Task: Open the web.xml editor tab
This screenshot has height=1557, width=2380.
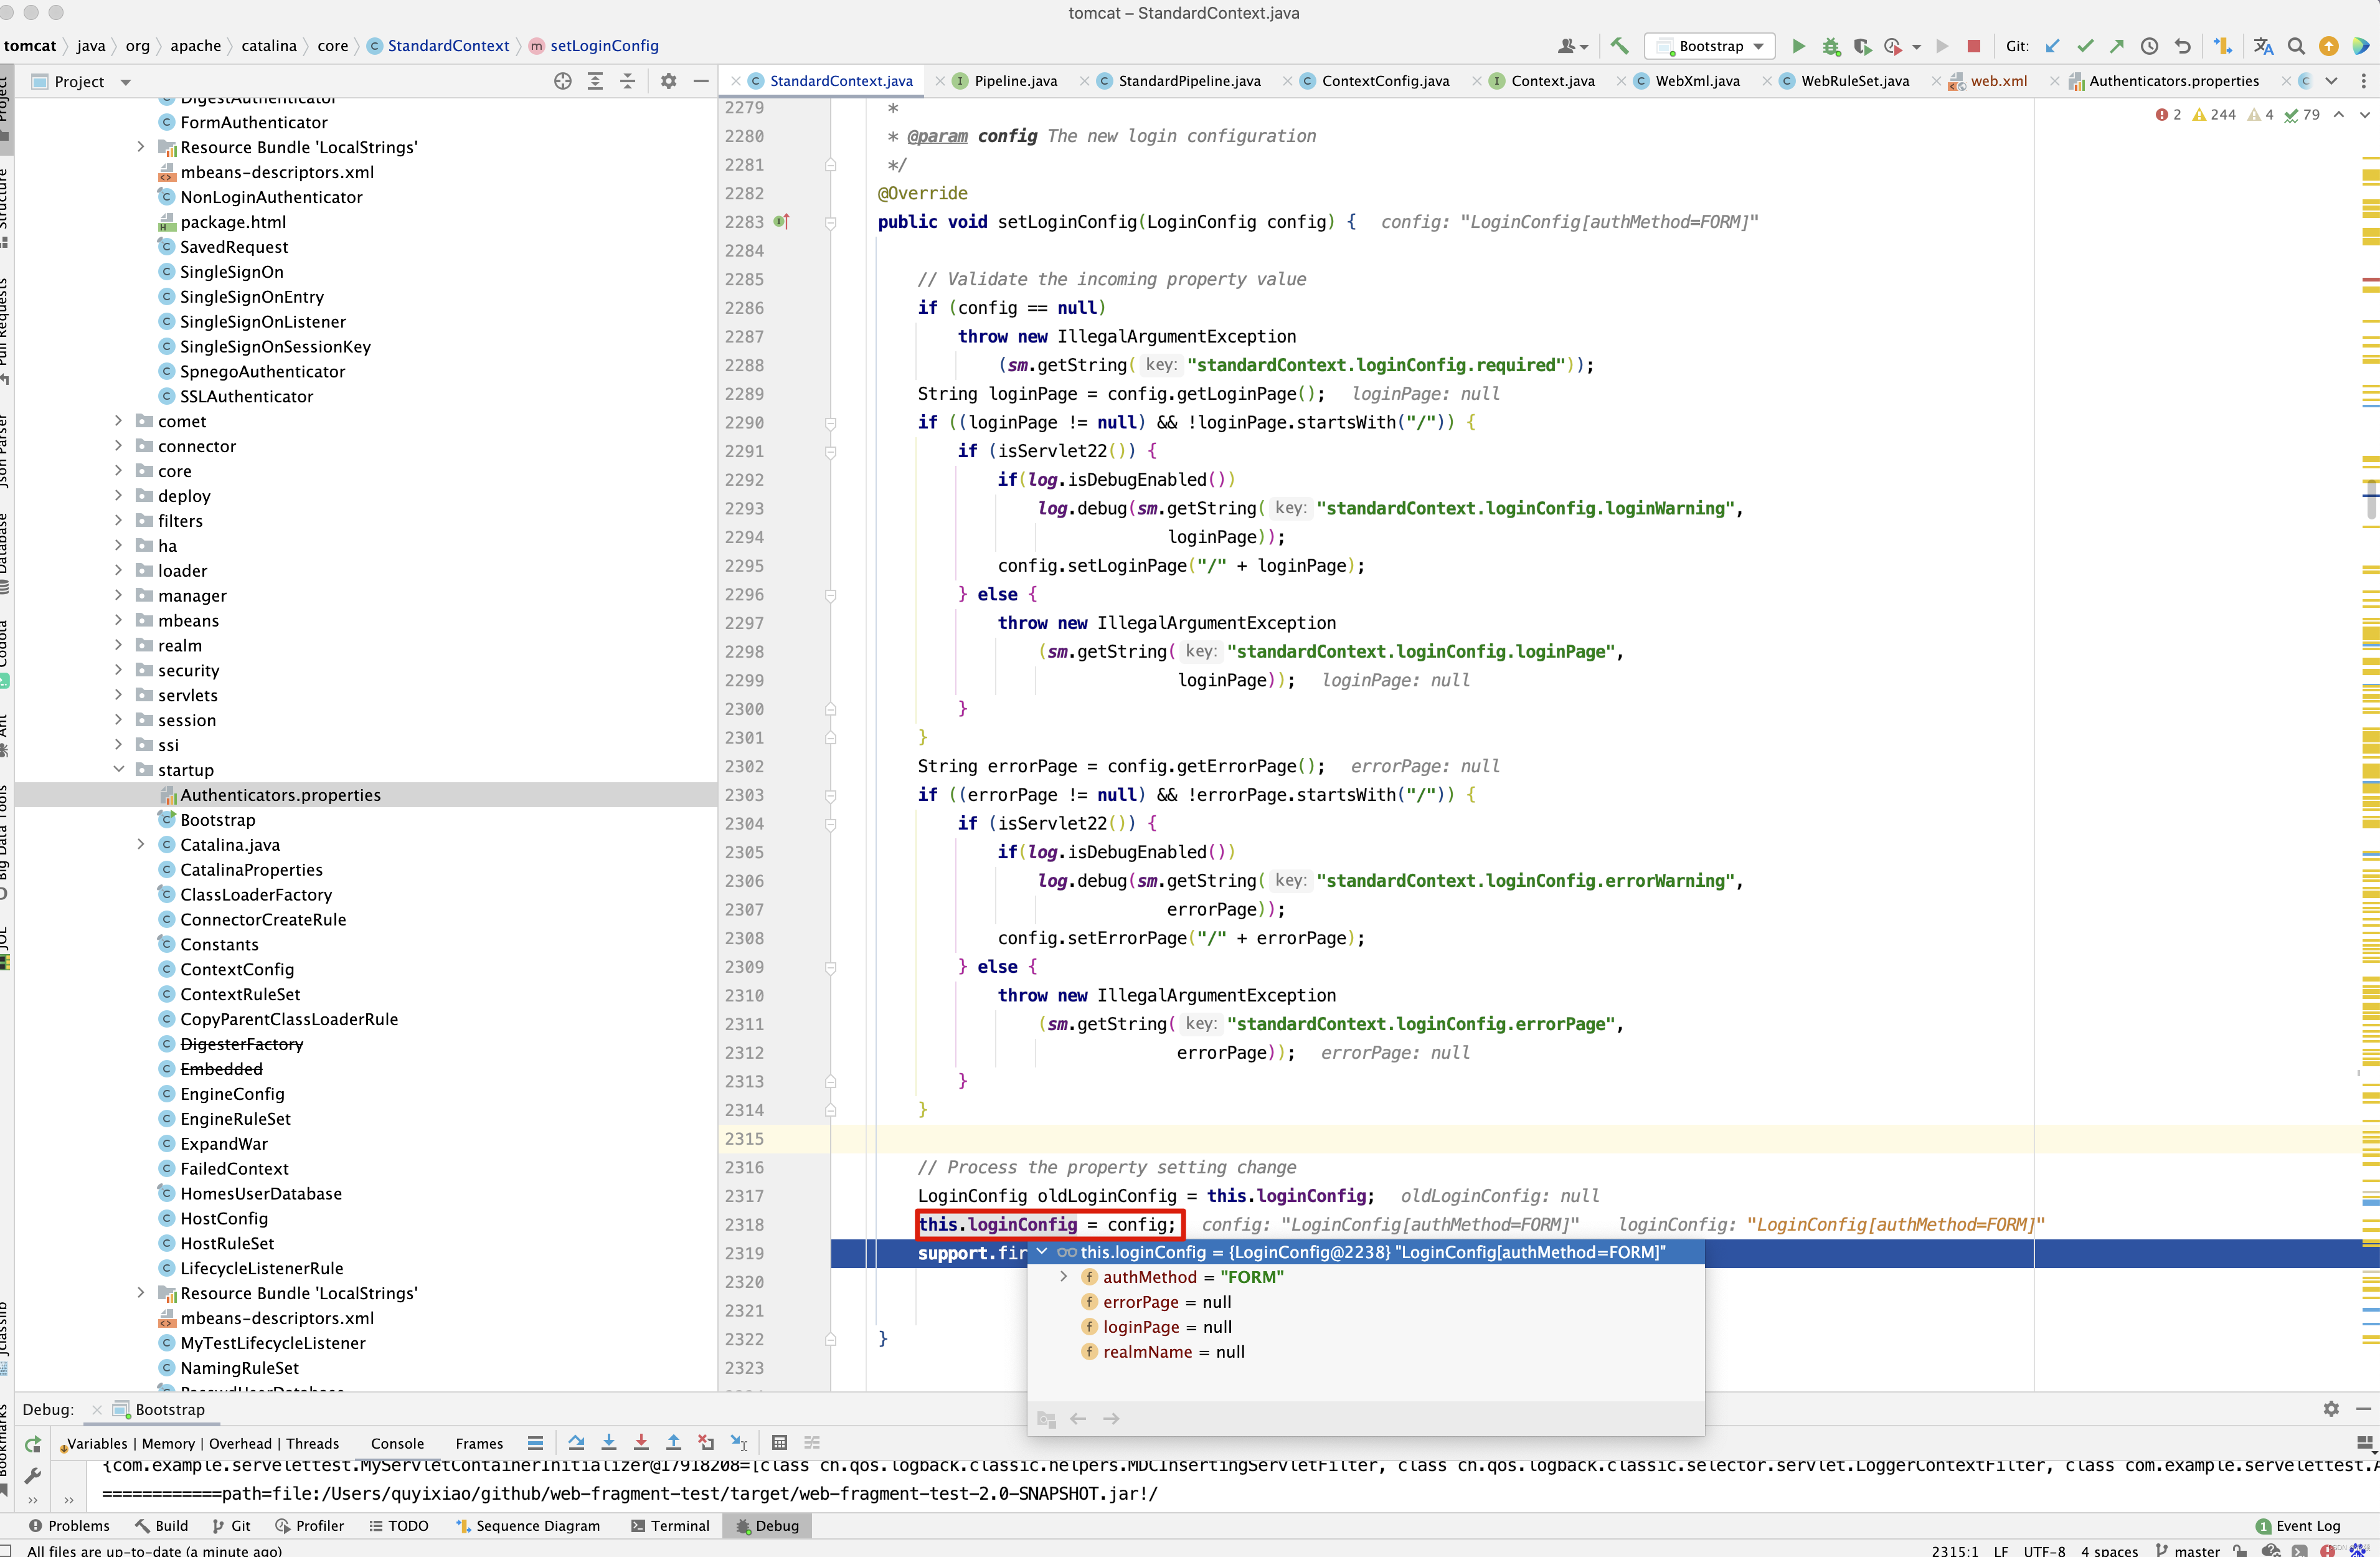Action: tap(1997, 81)
